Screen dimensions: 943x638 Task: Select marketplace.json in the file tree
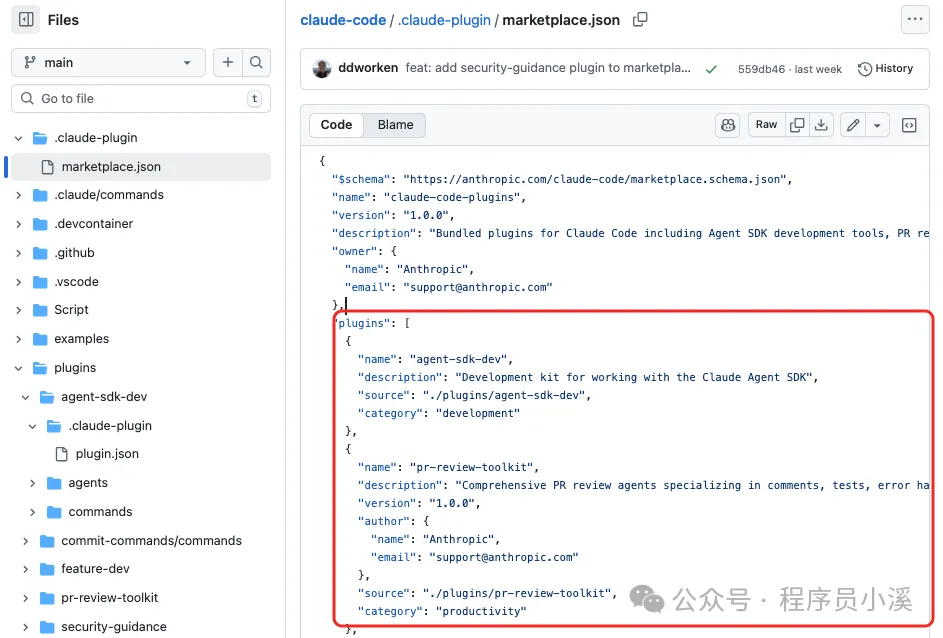pyautogui.click(x=141, y=167)
